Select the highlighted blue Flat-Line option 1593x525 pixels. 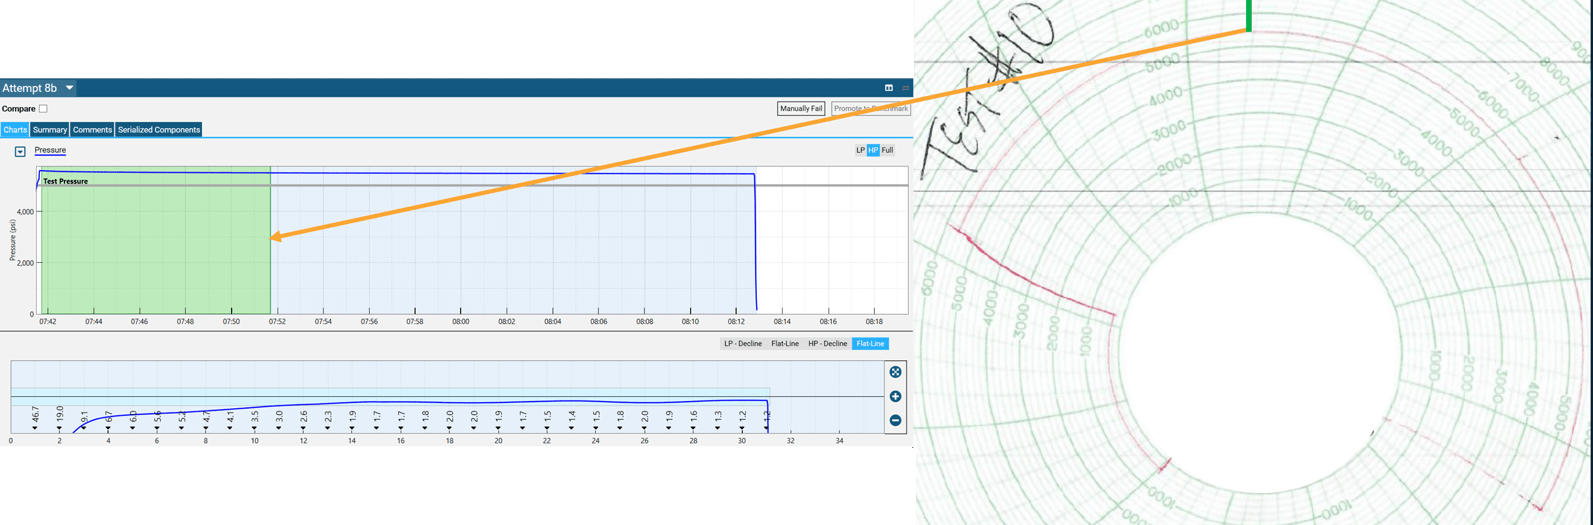870,343
